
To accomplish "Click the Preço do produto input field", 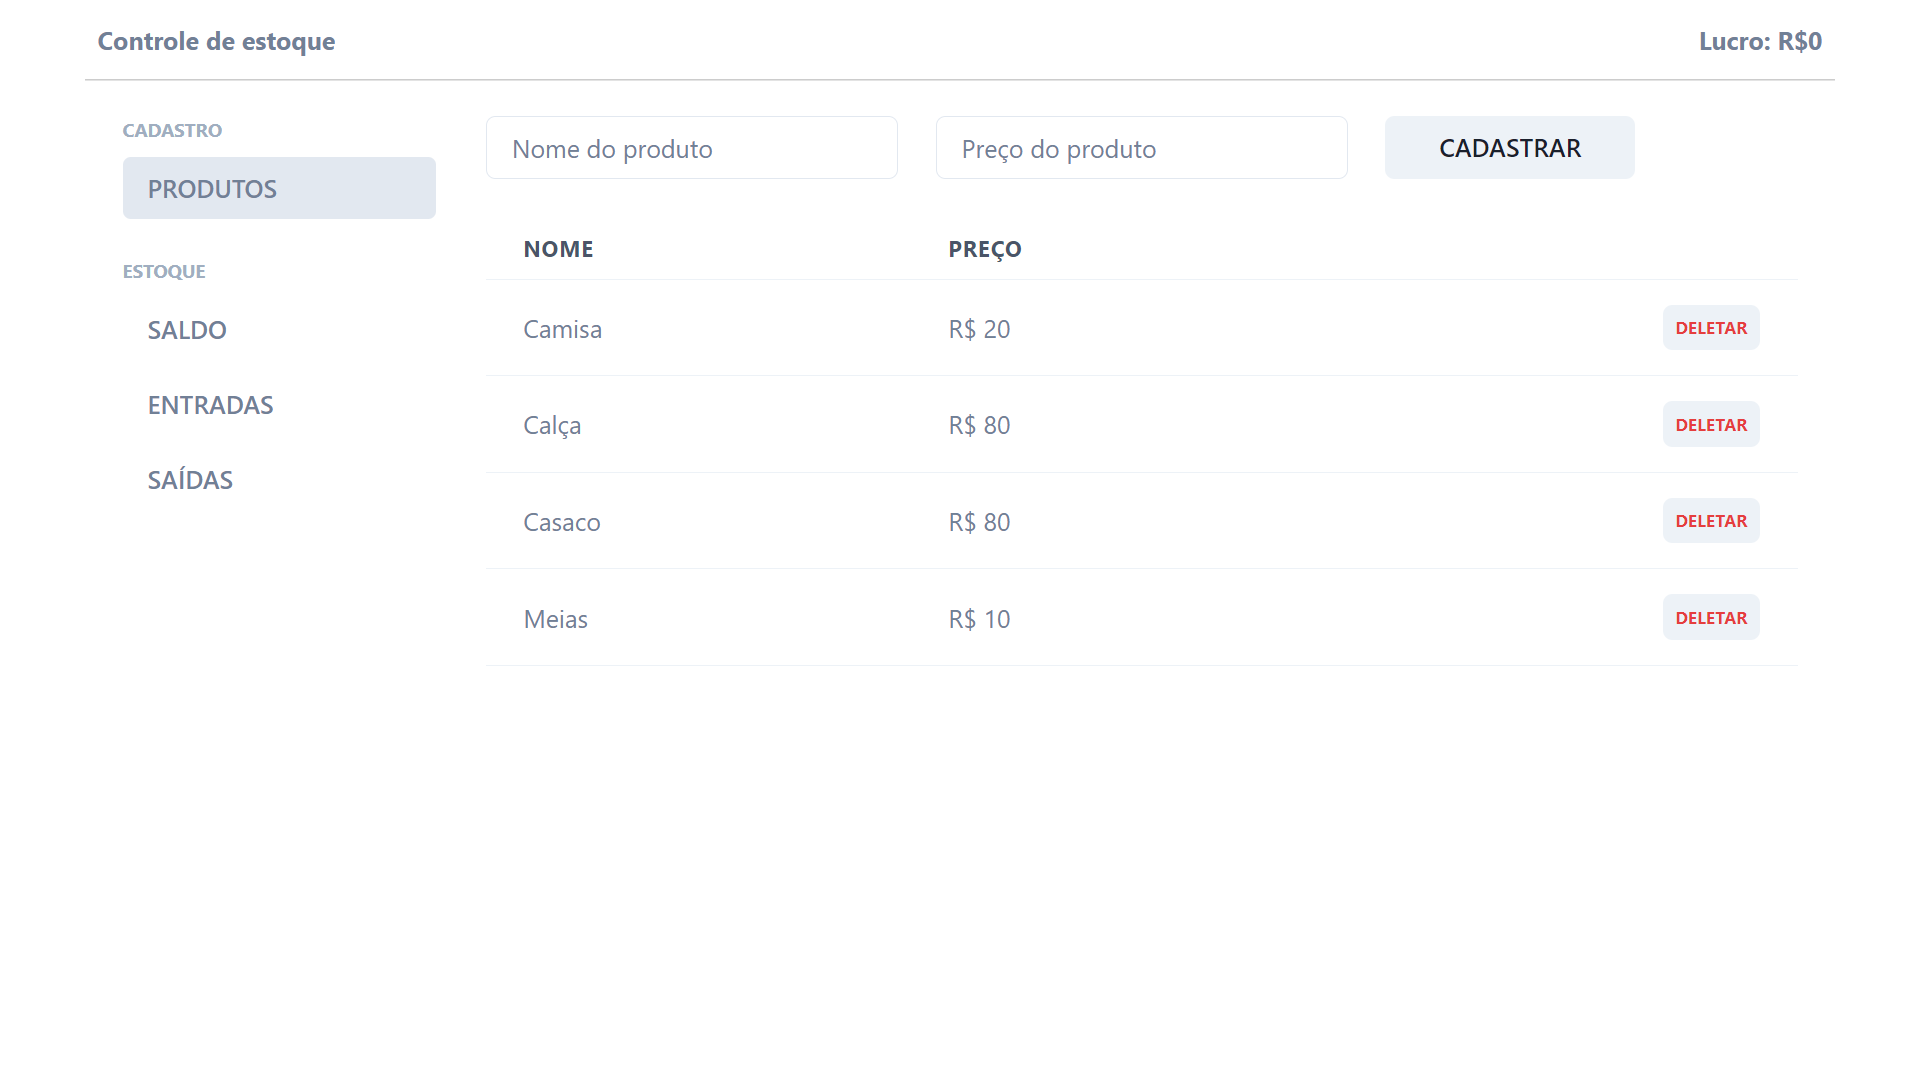I will point(1141,147).
